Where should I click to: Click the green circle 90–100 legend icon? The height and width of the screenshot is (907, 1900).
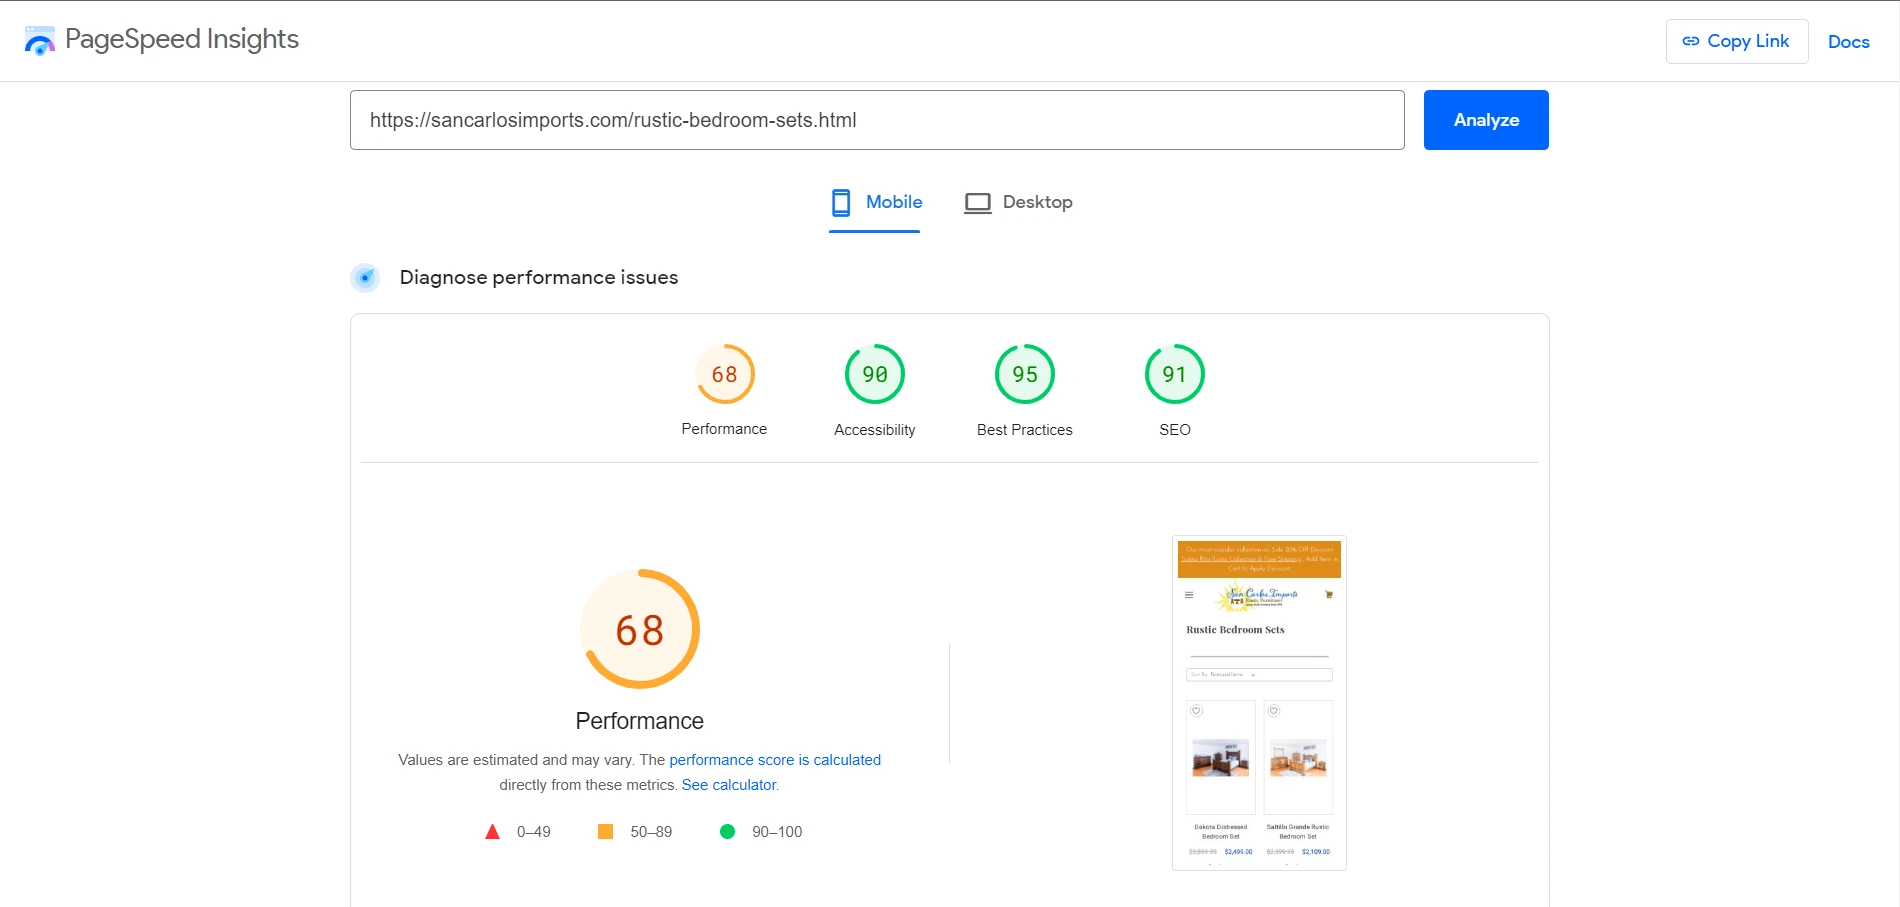point(727,832)
